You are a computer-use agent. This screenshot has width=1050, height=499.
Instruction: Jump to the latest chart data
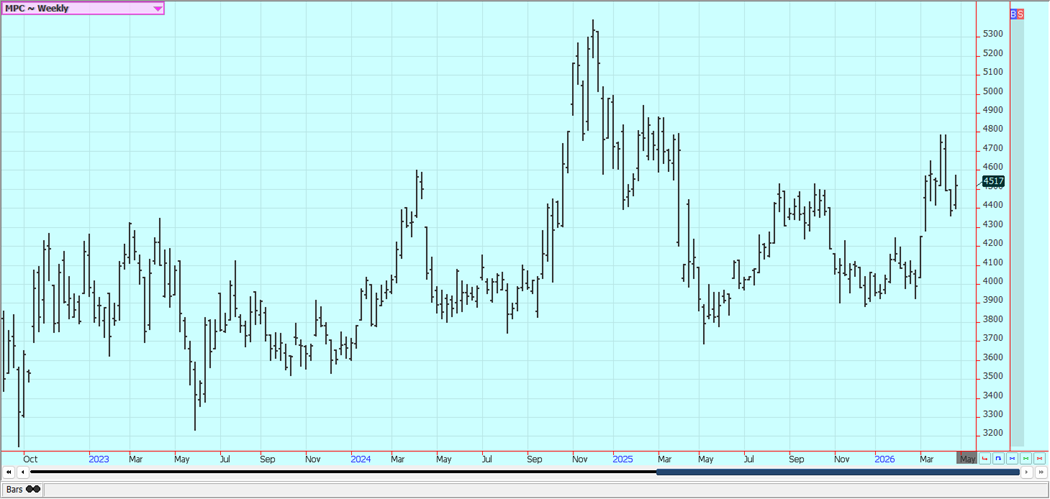pyautogui.click(x=1040, y=473)
